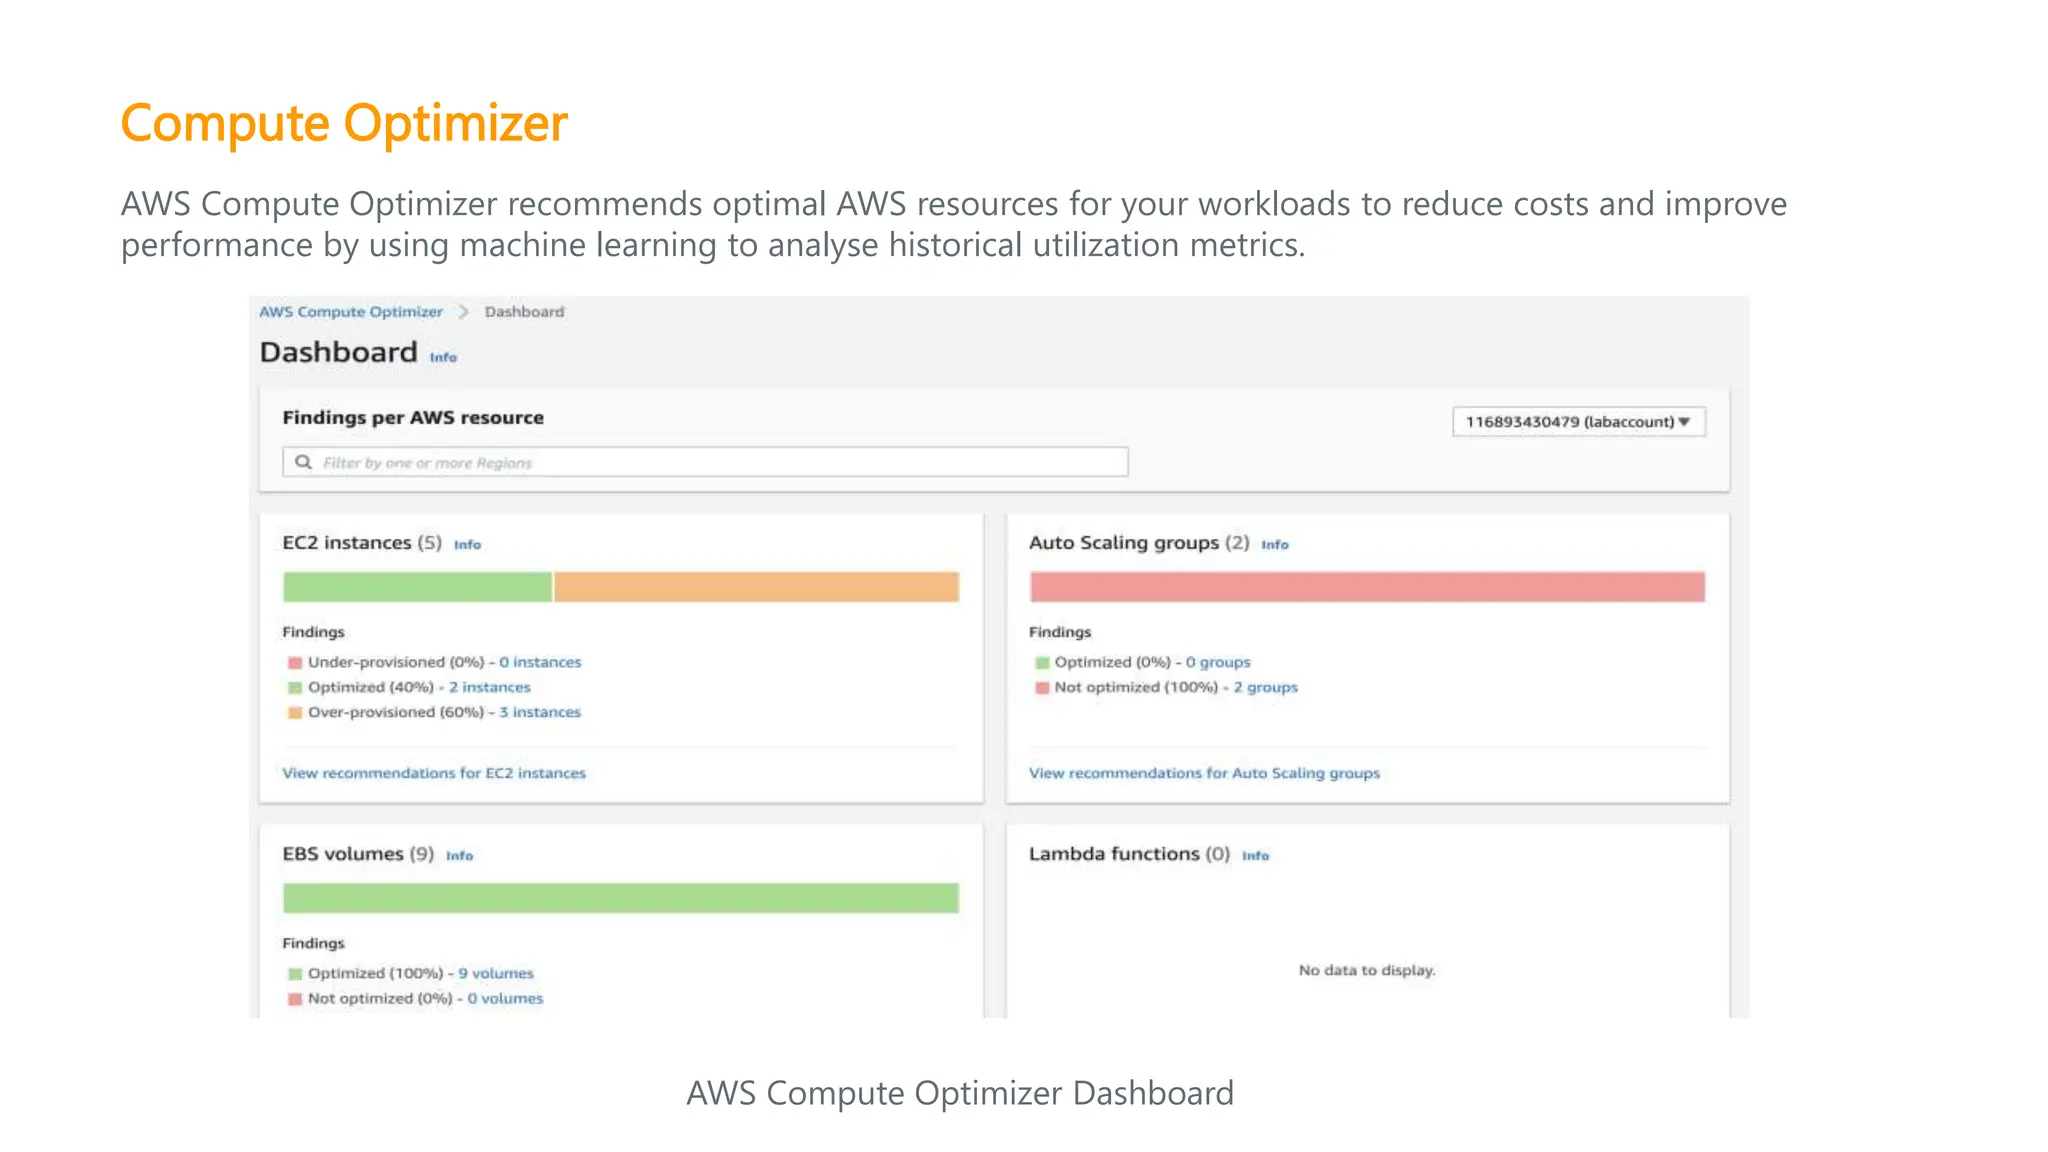Click the green Optimized (40%) legend square
This screenshot has width=2048, height=1152.
click(x=295, y=688)
